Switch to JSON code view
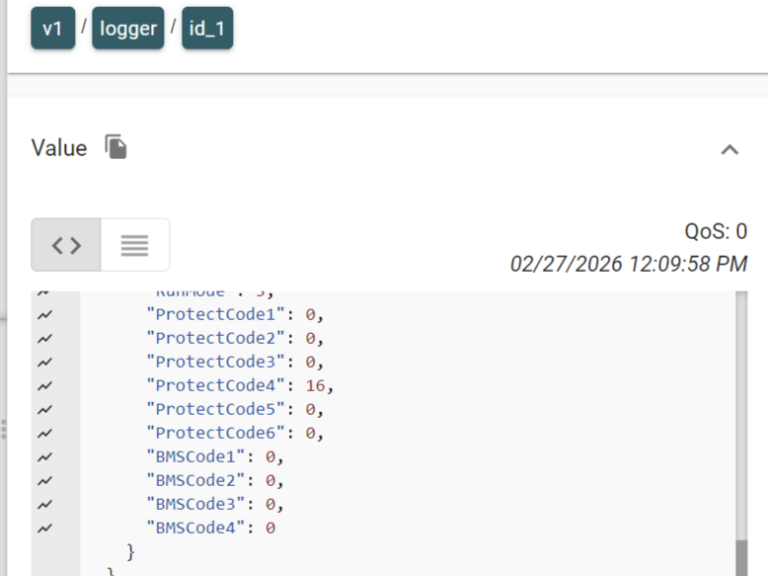The width and height of the screenshot is (768, 576). point(66,245)
